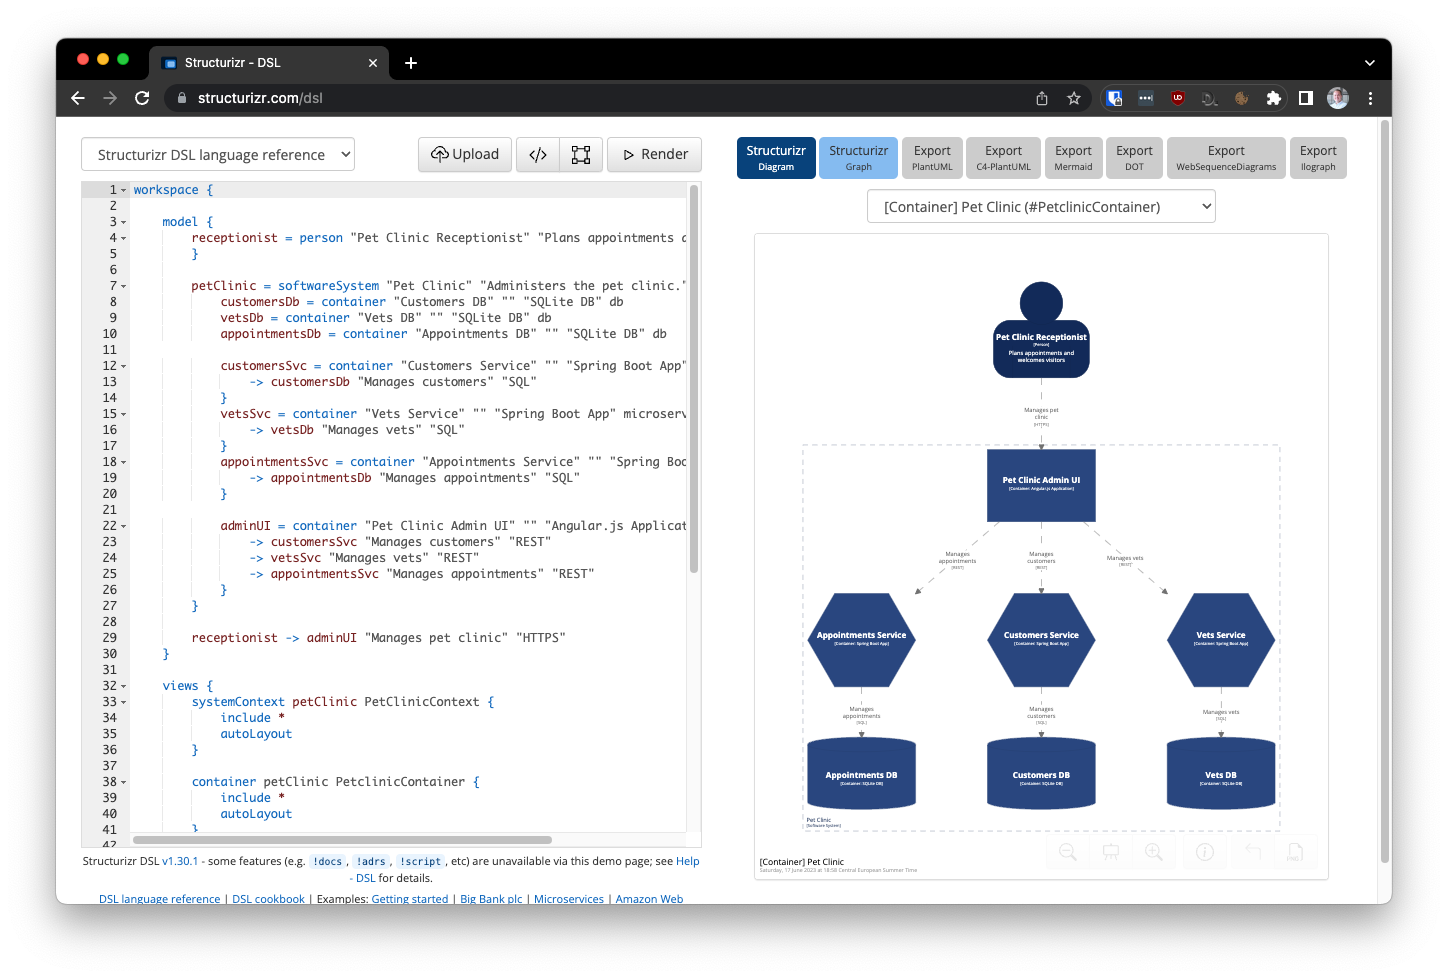Click the tab search chevron in the title bar
Viewport: 1448px width, 978px height.
pyautogui.click(x=1369, y=63)
